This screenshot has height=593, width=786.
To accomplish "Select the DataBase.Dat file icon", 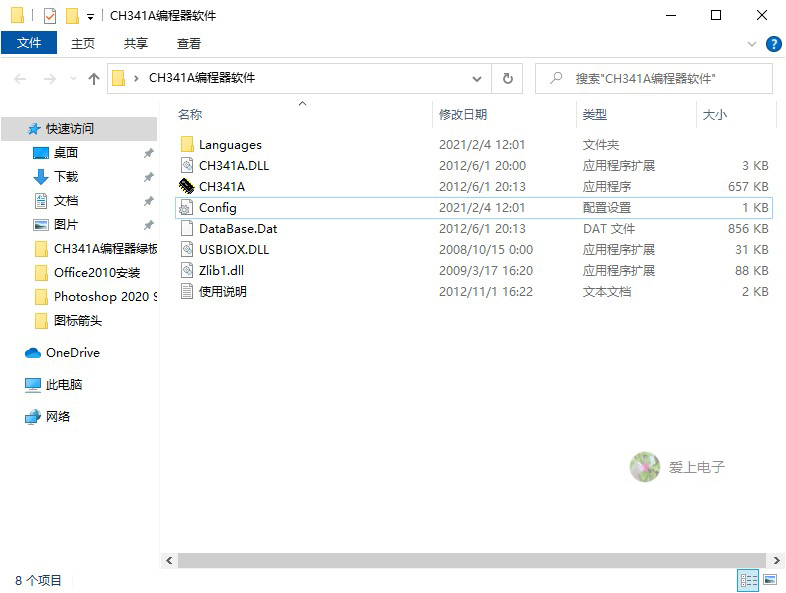I will coord(187,229).
